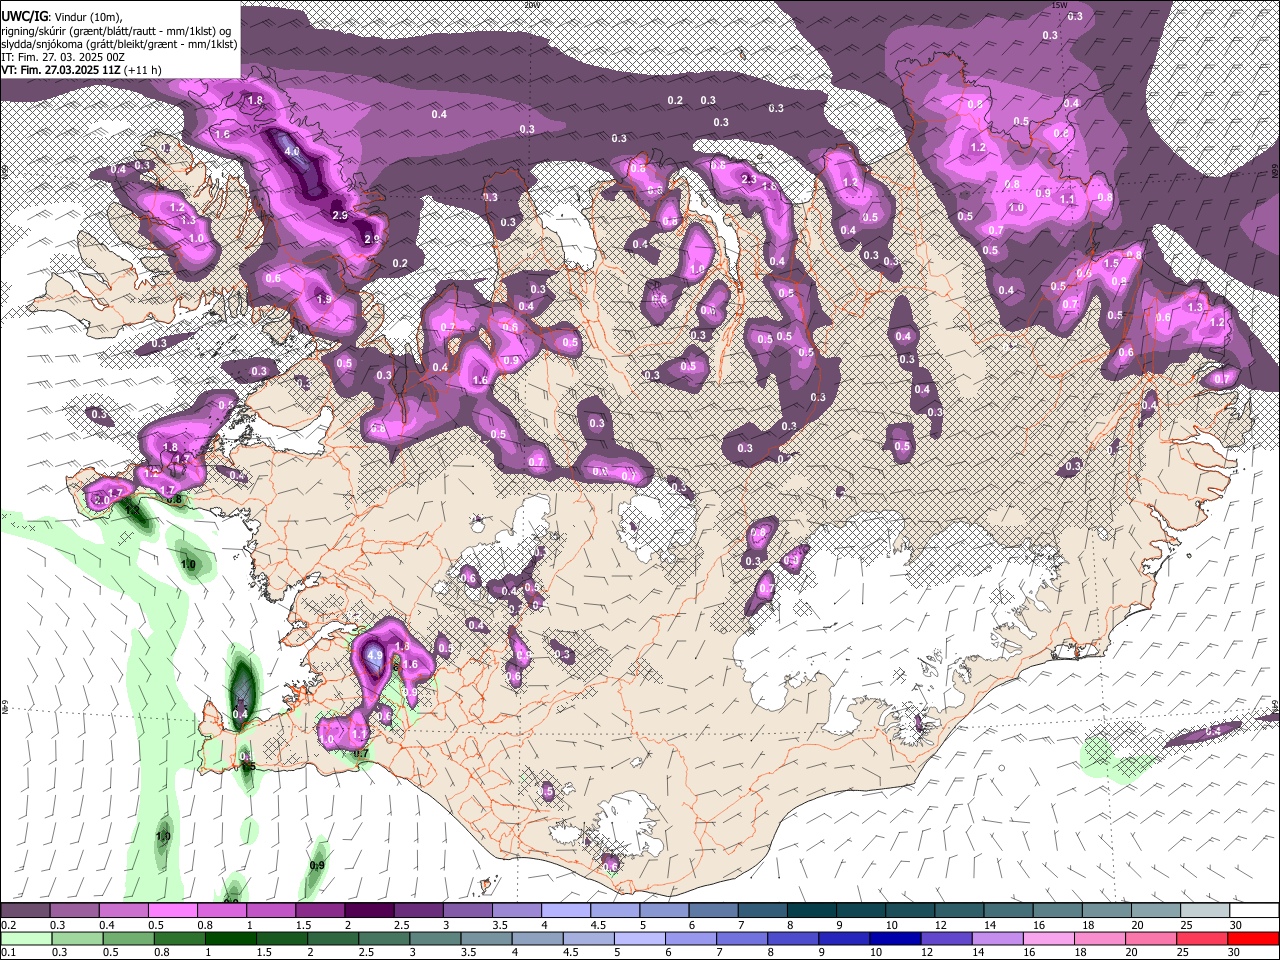Click the 'slydda/snjókoma' legend description line
The height and width of the screenshot is (960, 1280).
(119, 44)
